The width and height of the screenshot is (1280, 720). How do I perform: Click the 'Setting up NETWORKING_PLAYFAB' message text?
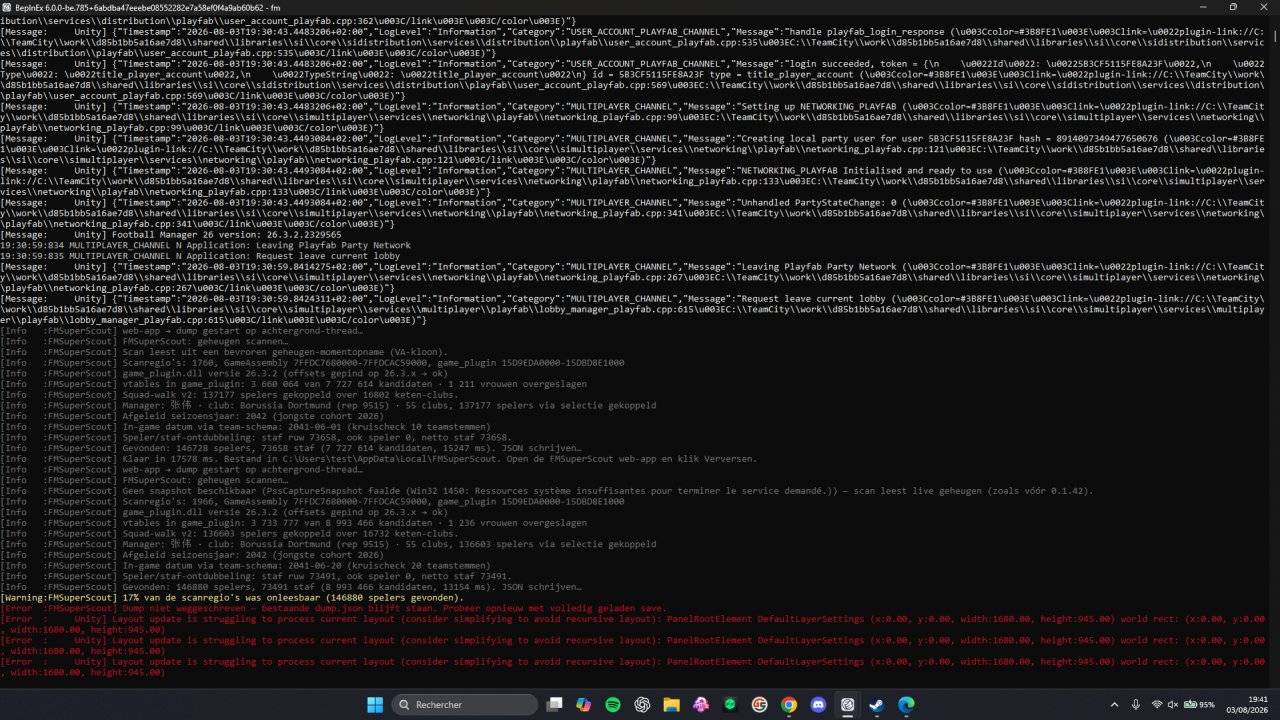817,106
